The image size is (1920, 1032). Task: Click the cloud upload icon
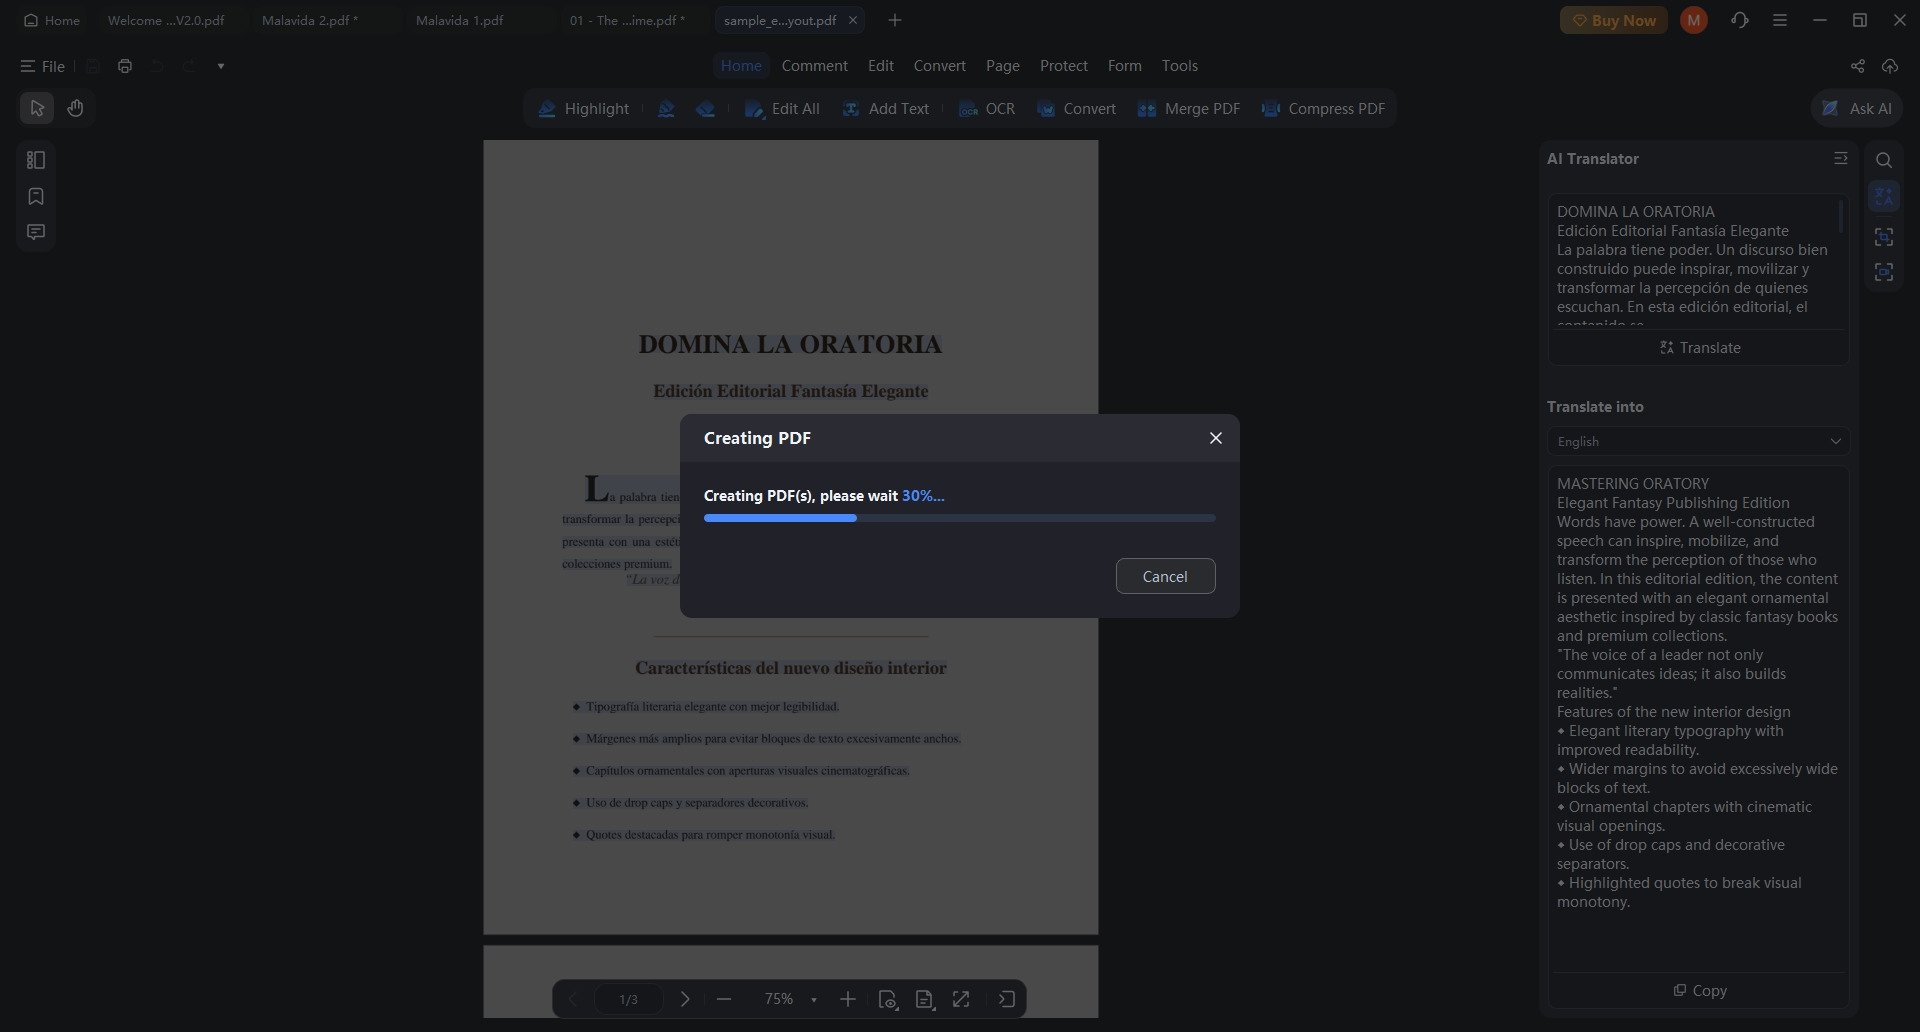tap(1889, 66)
